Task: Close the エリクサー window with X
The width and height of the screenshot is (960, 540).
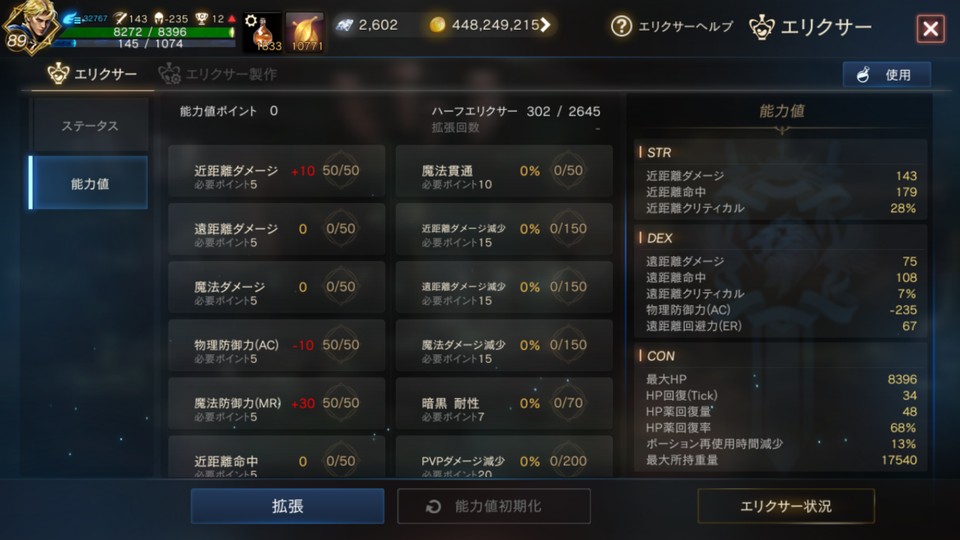Action: (931, 29)
